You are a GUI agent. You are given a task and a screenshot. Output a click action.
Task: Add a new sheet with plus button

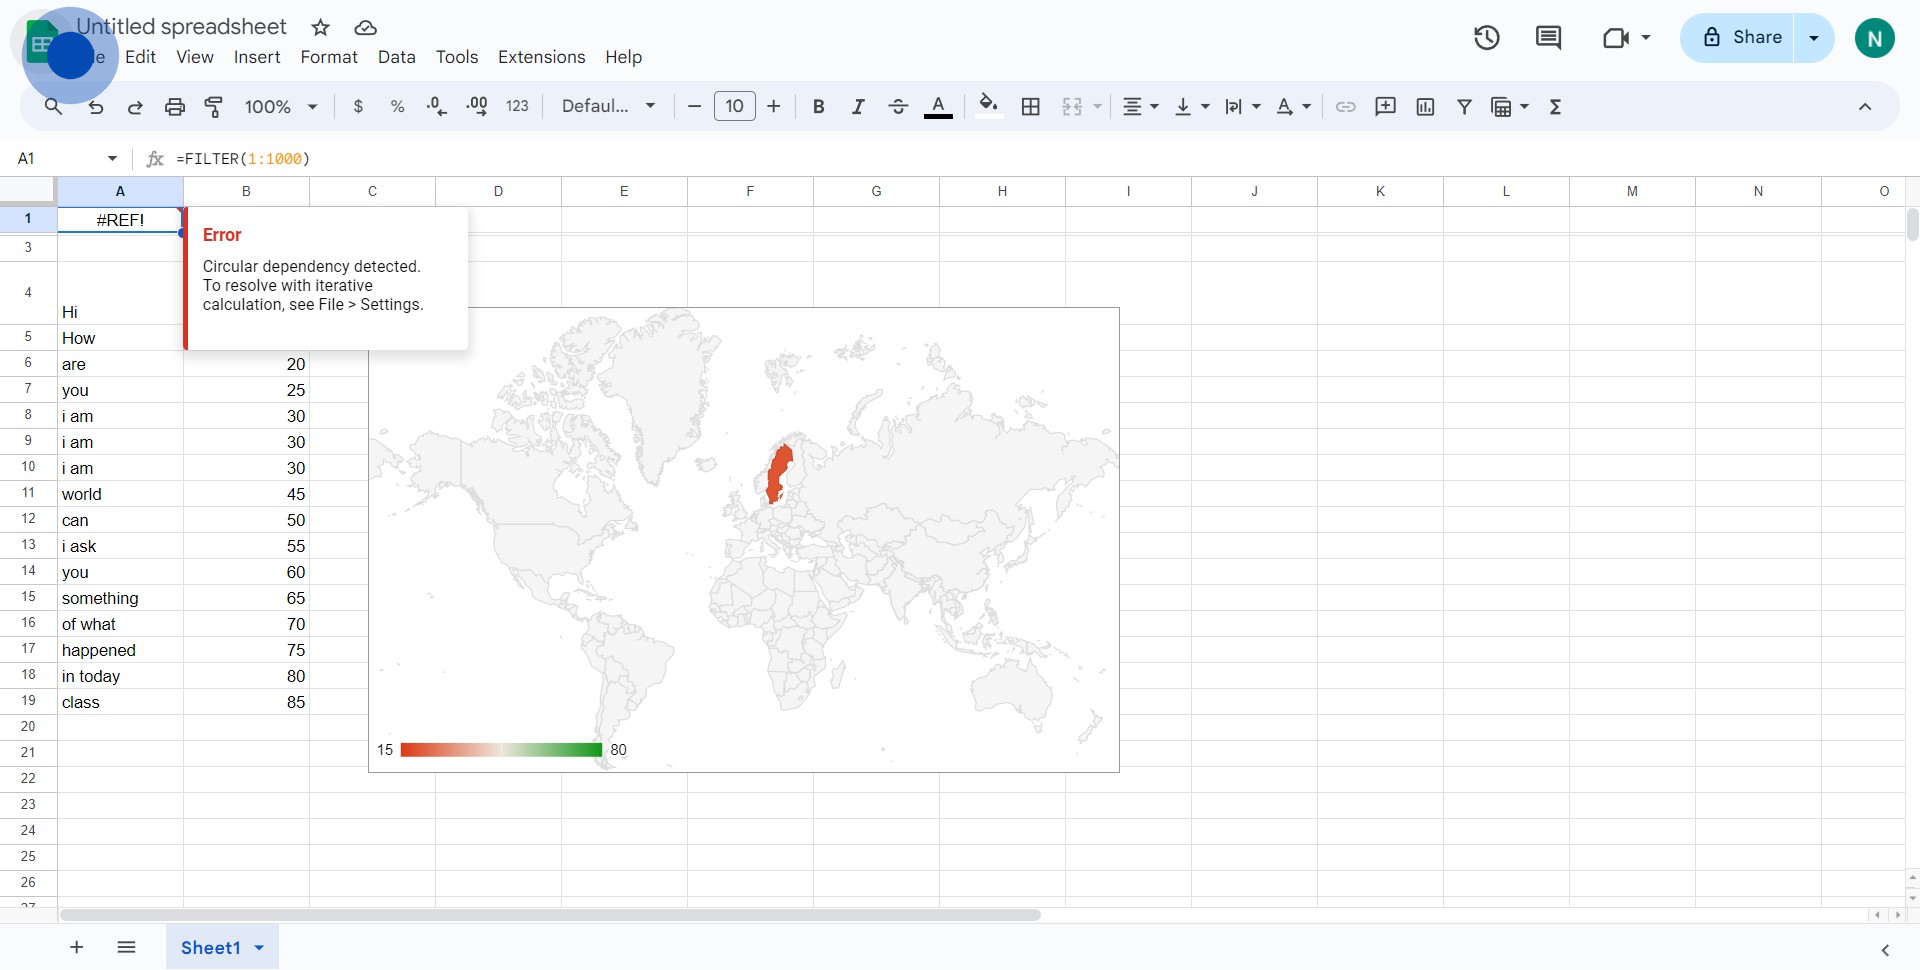tap(77, 948)
